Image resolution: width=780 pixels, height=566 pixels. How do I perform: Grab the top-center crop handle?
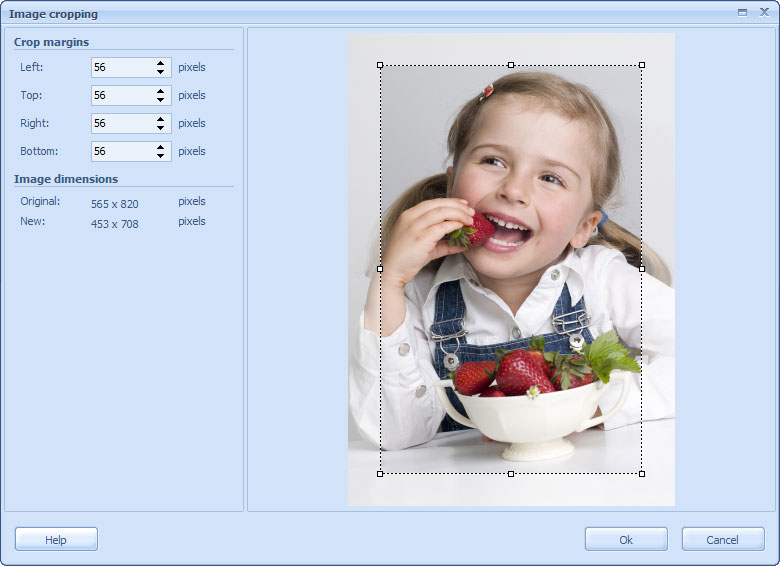click(x=511, y=65)
